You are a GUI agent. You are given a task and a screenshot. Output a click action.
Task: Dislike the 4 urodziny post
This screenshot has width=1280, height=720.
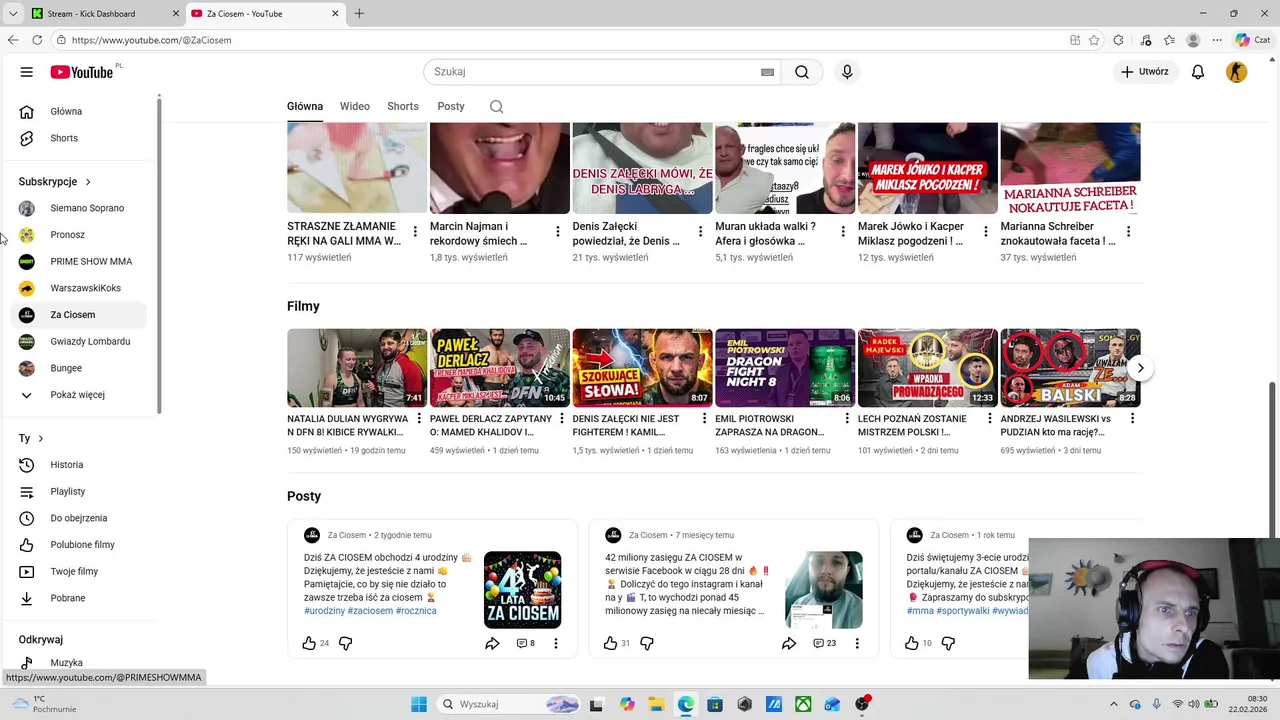(x=346, y=643)
